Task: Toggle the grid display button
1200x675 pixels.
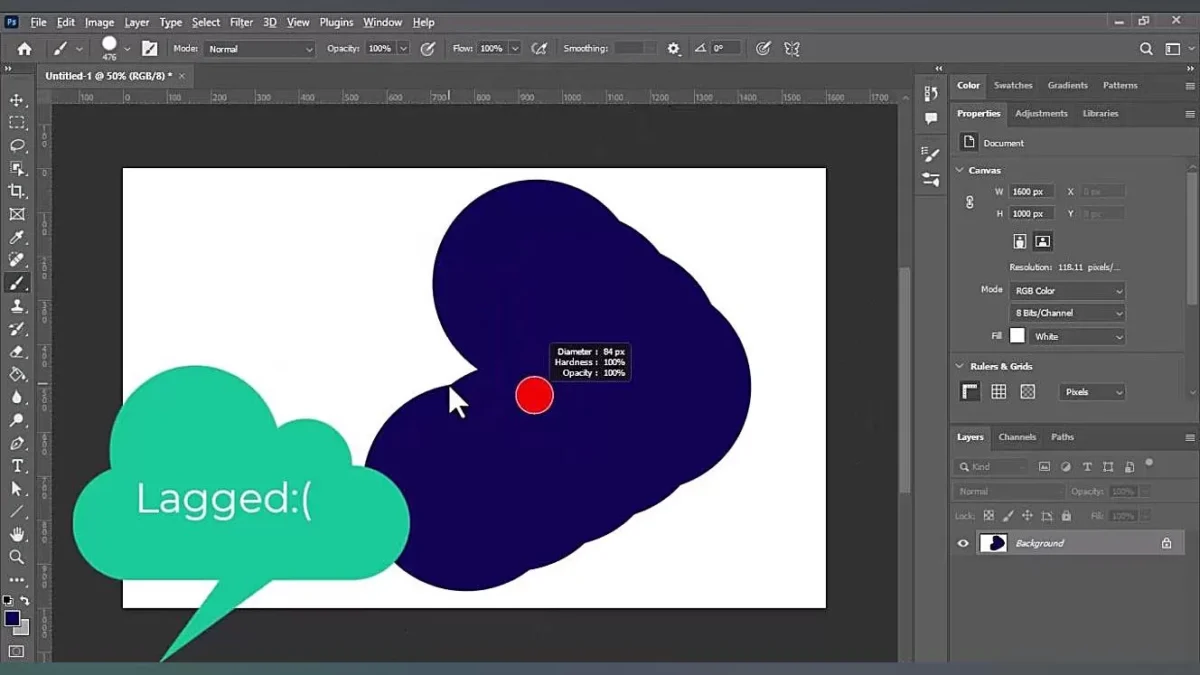Action: pos(998,392)
